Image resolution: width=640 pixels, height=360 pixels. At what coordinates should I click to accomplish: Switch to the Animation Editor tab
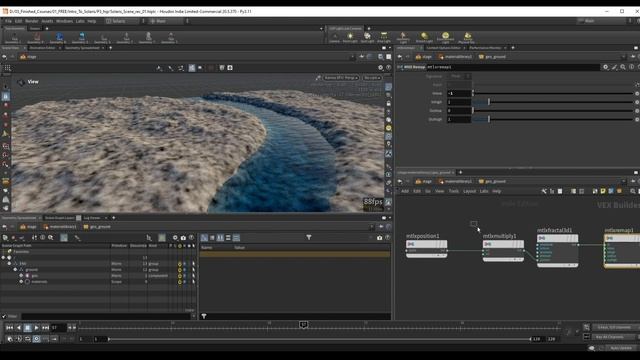(42, 48)
